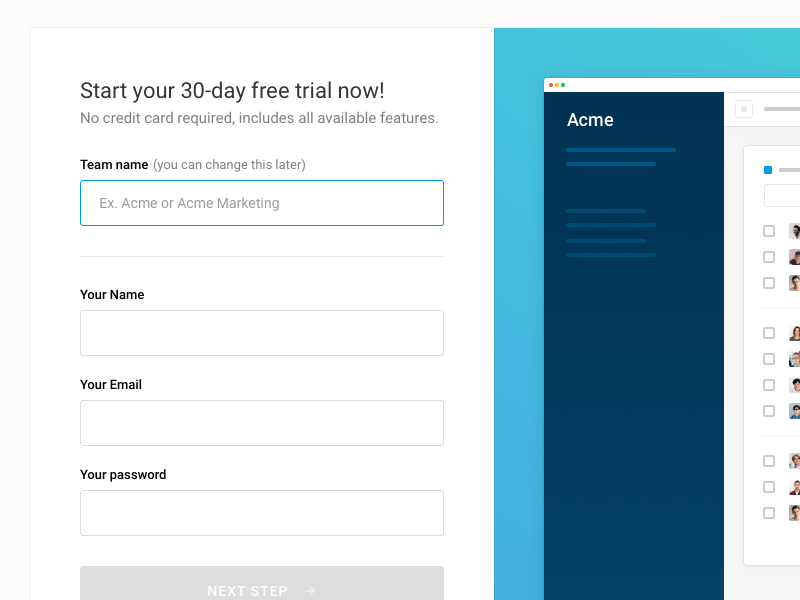
Task: Check the checkbox beside the man in blue
Action: (768, 411)
